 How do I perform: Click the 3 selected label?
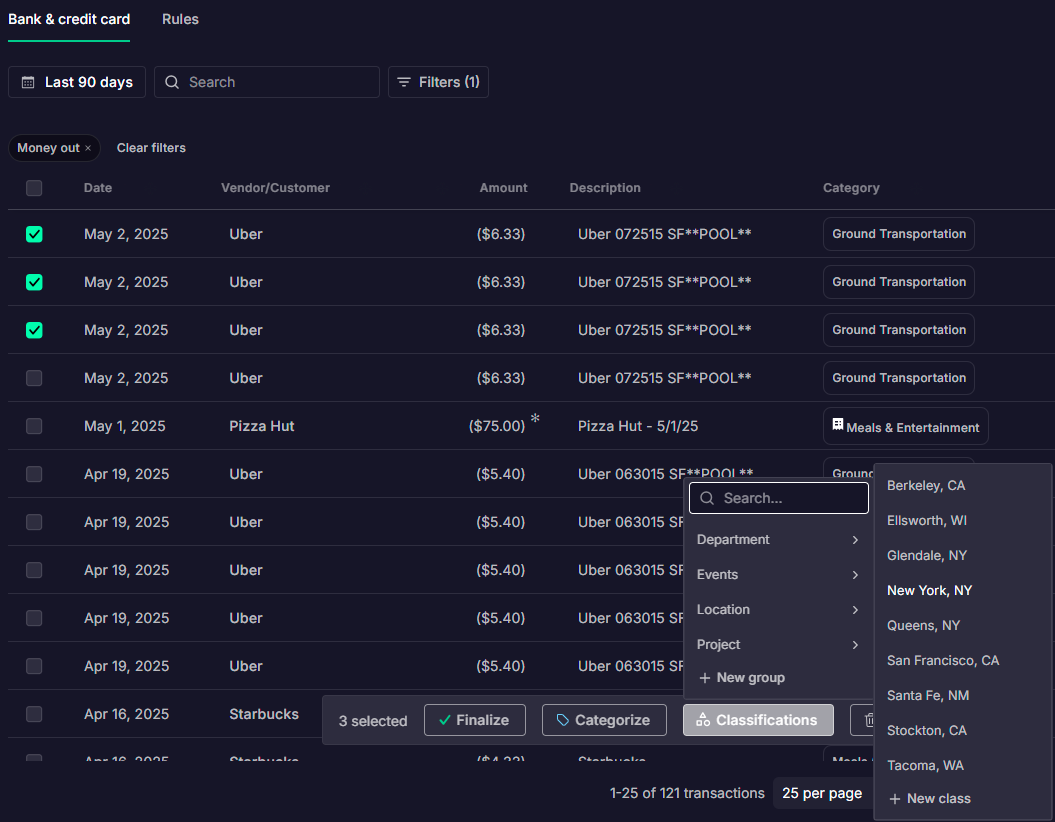(373, 721)
